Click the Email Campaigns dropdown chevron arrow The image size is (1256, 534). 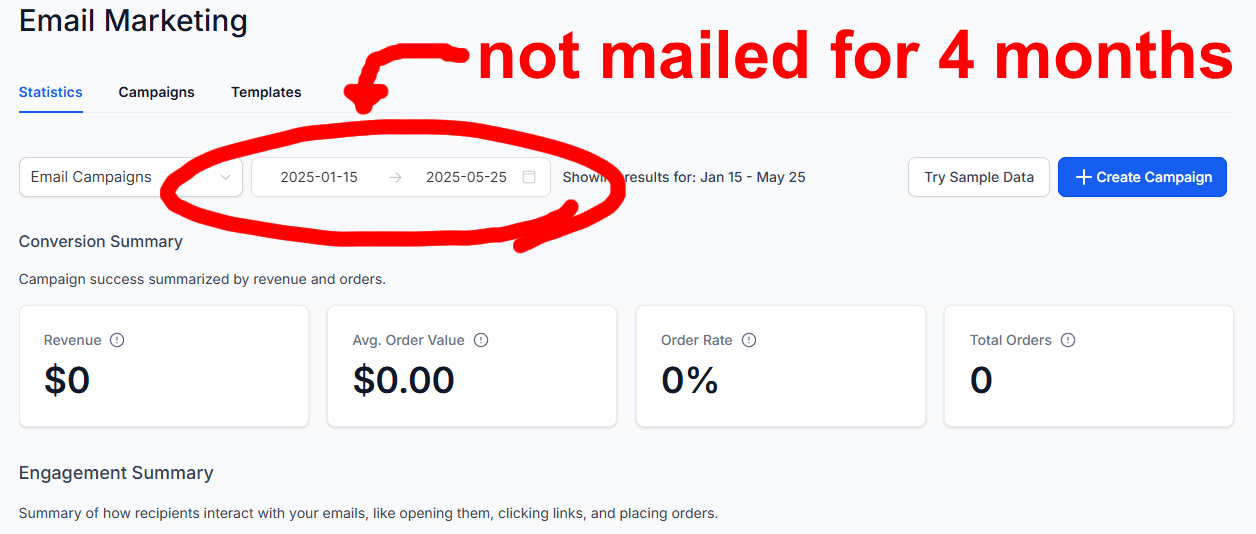[226, 177]
